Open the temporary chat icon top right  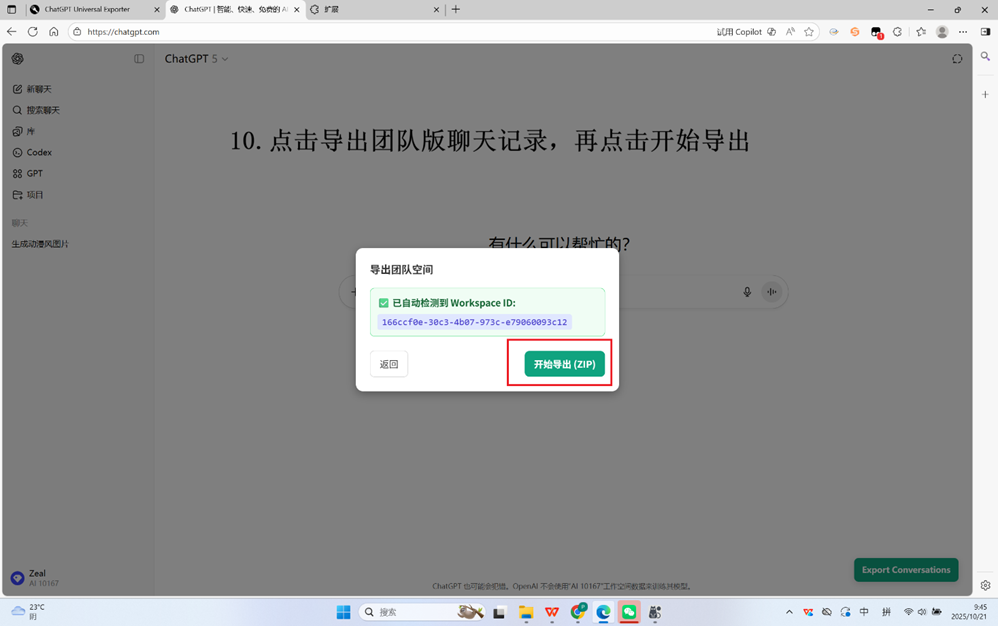[957, 59]
